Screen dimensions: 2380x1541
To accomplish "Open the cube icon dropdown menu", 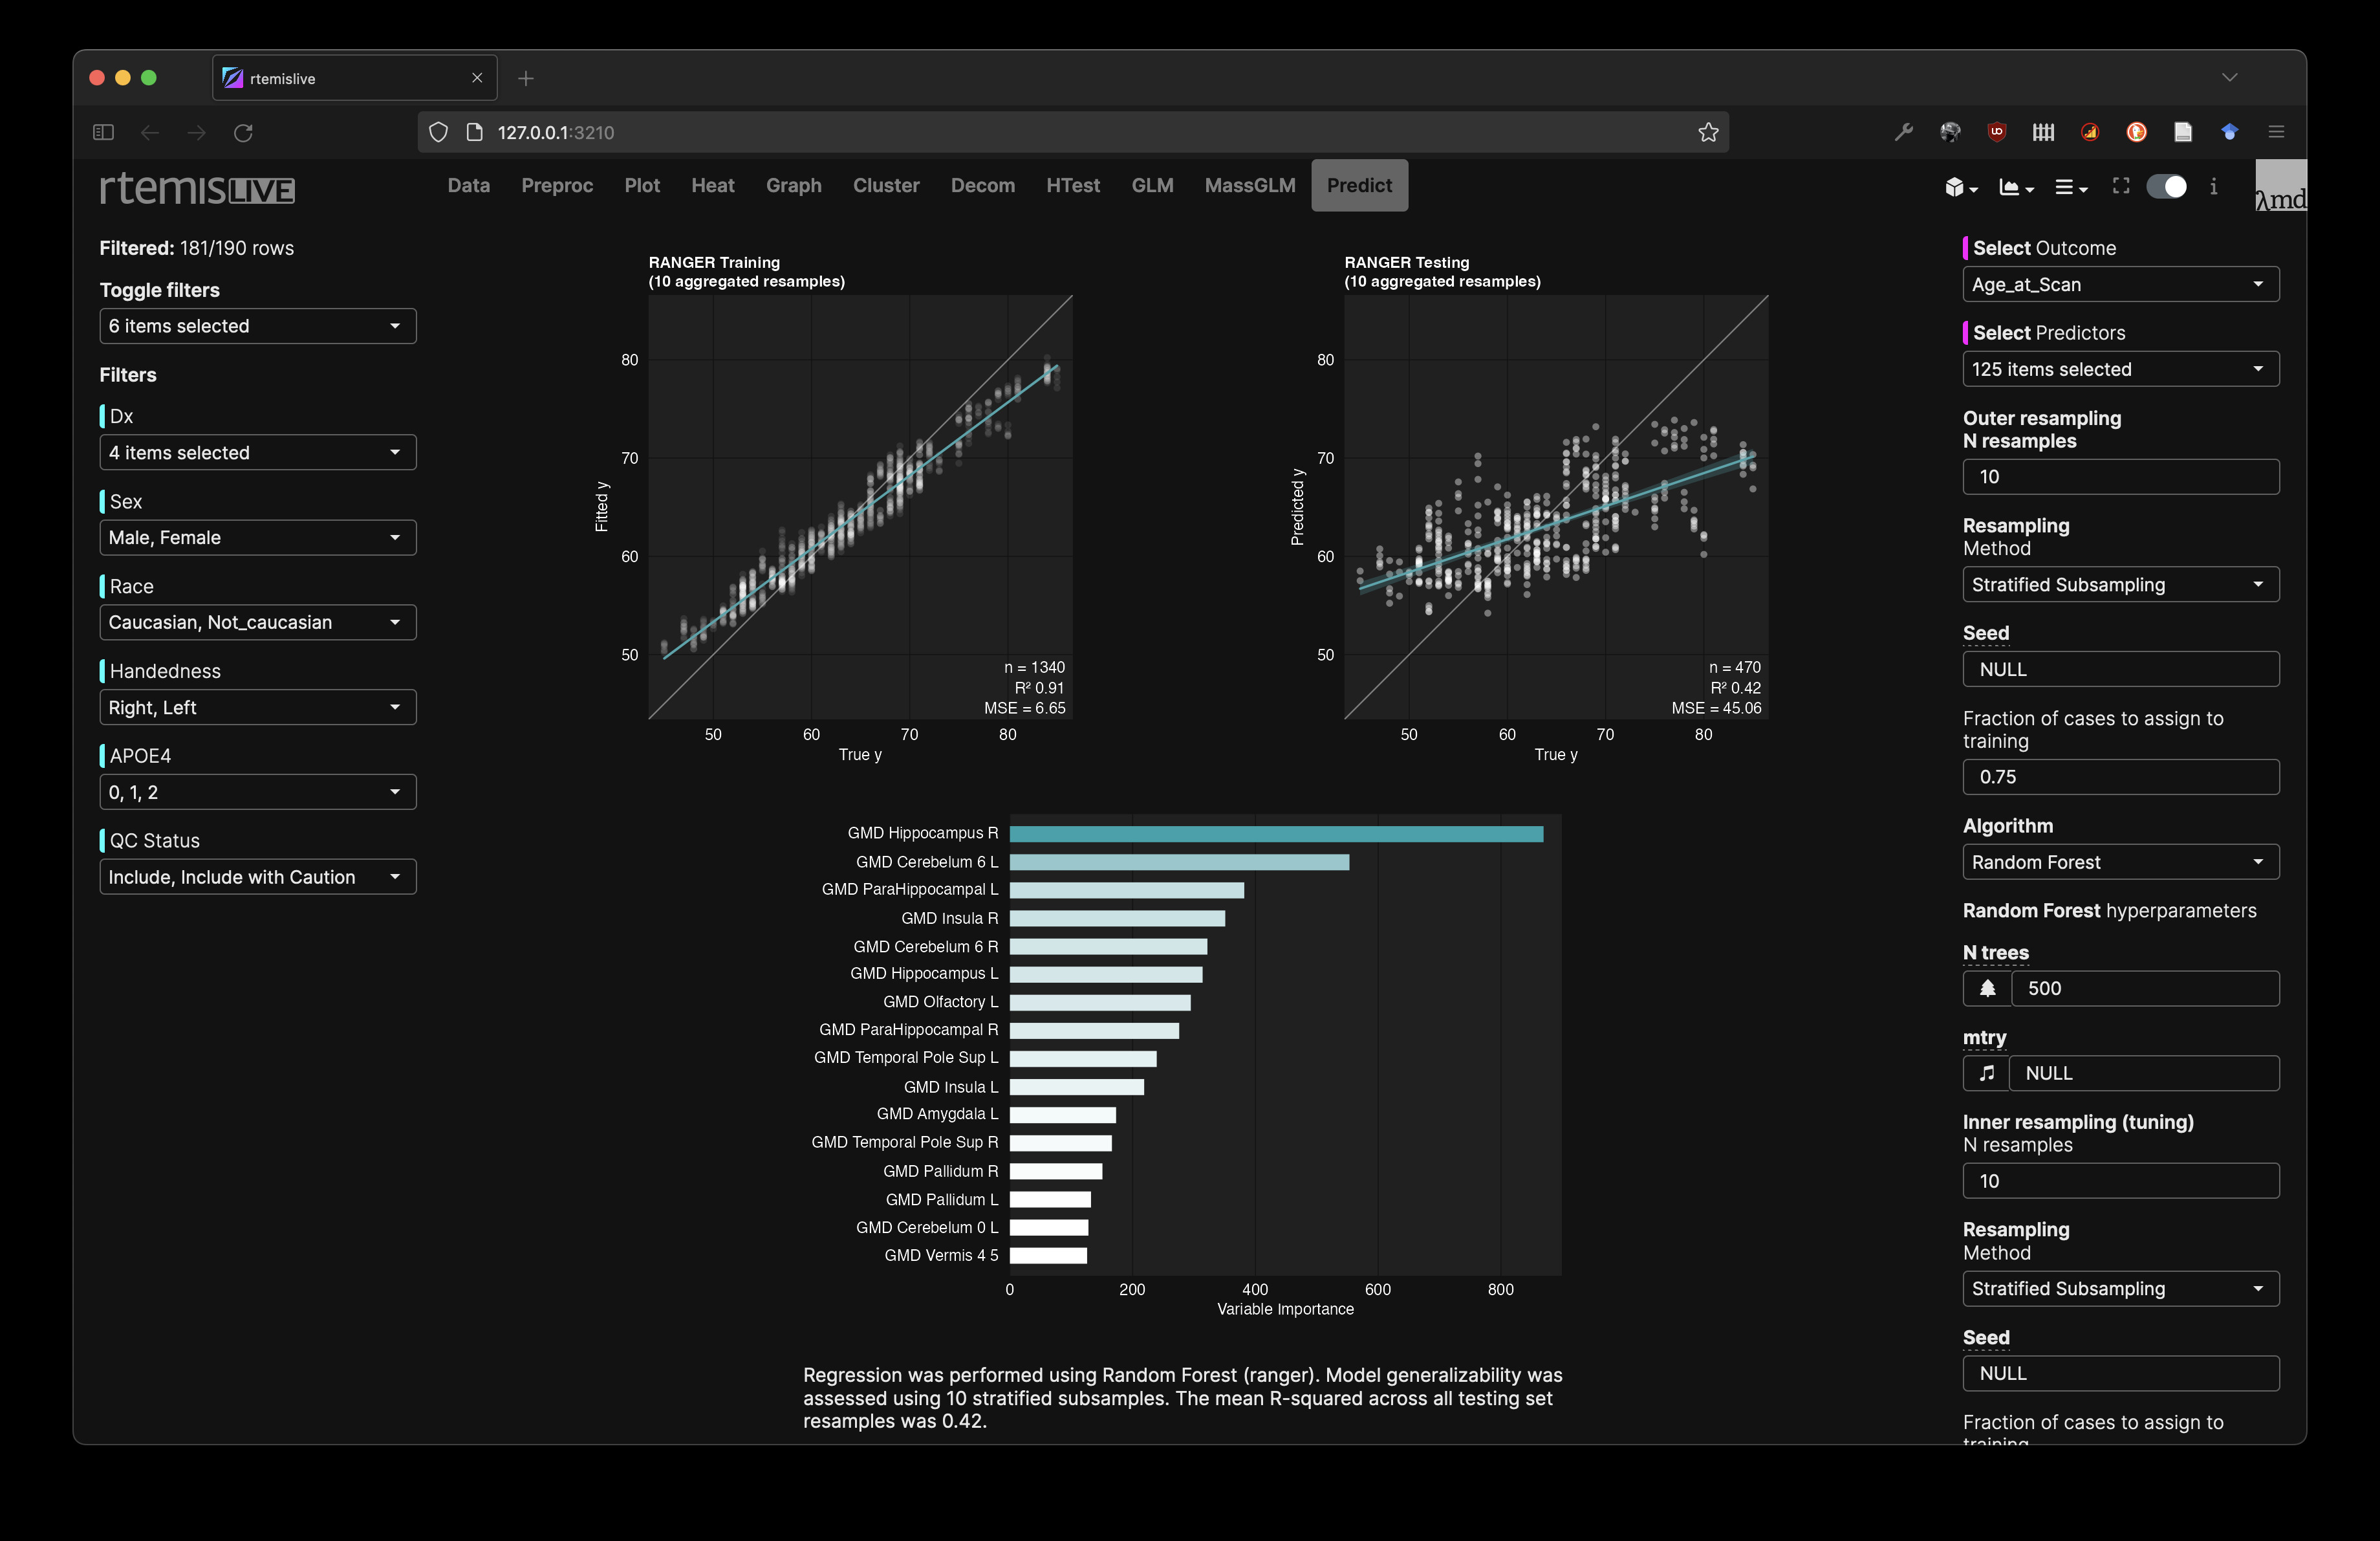I will coord(1960,187).
